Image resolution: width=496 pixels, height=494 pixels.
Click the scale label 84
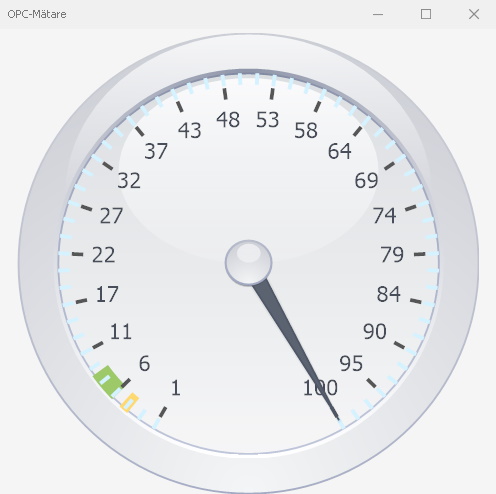coord(388,294)
